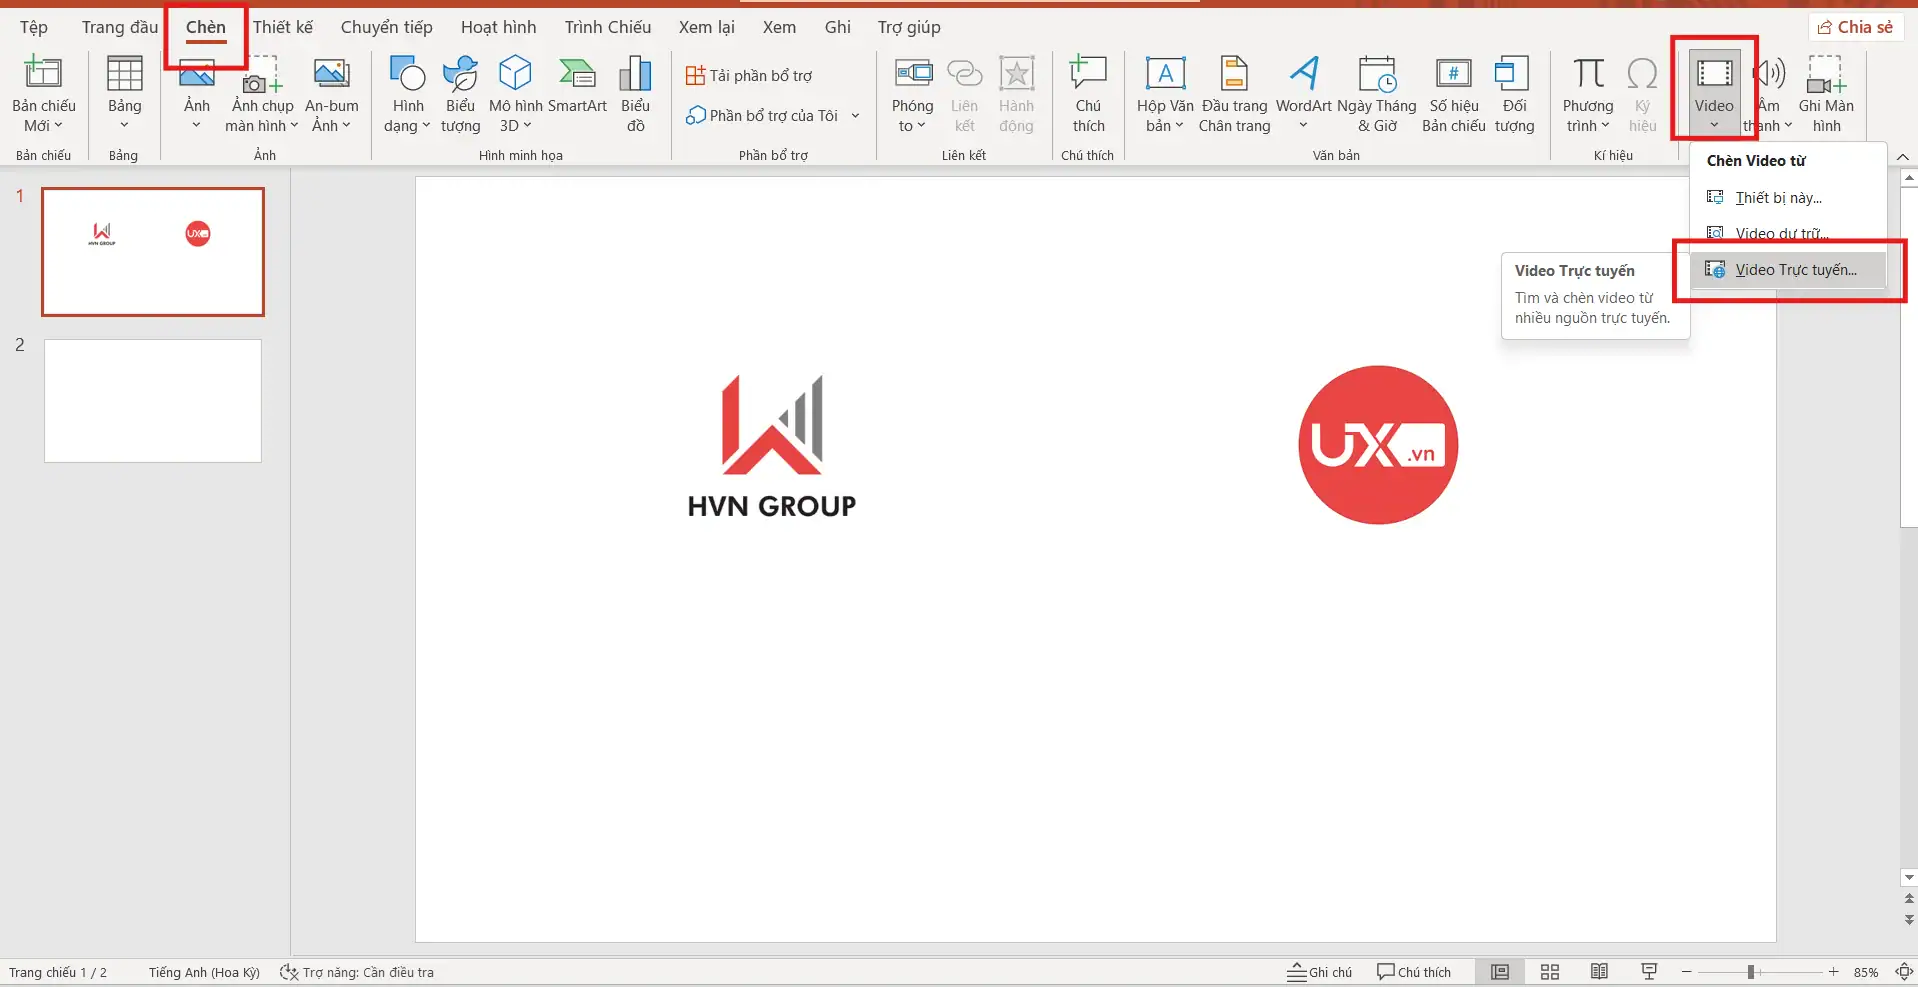Insert Ngày Tháng & Giờ
The width and height of the screenshot is (1918, 987).
(x=1378, y=92)
